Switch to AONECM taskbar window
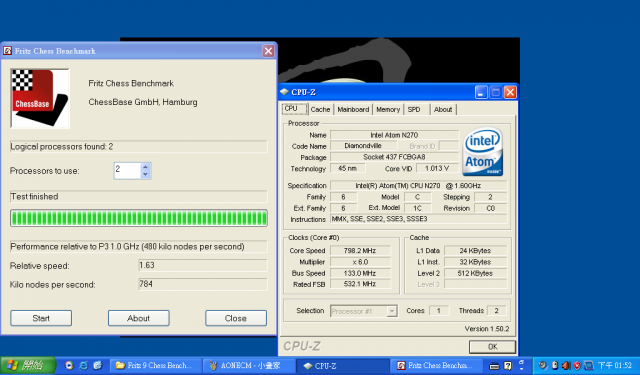 click(x=249, y=366)
